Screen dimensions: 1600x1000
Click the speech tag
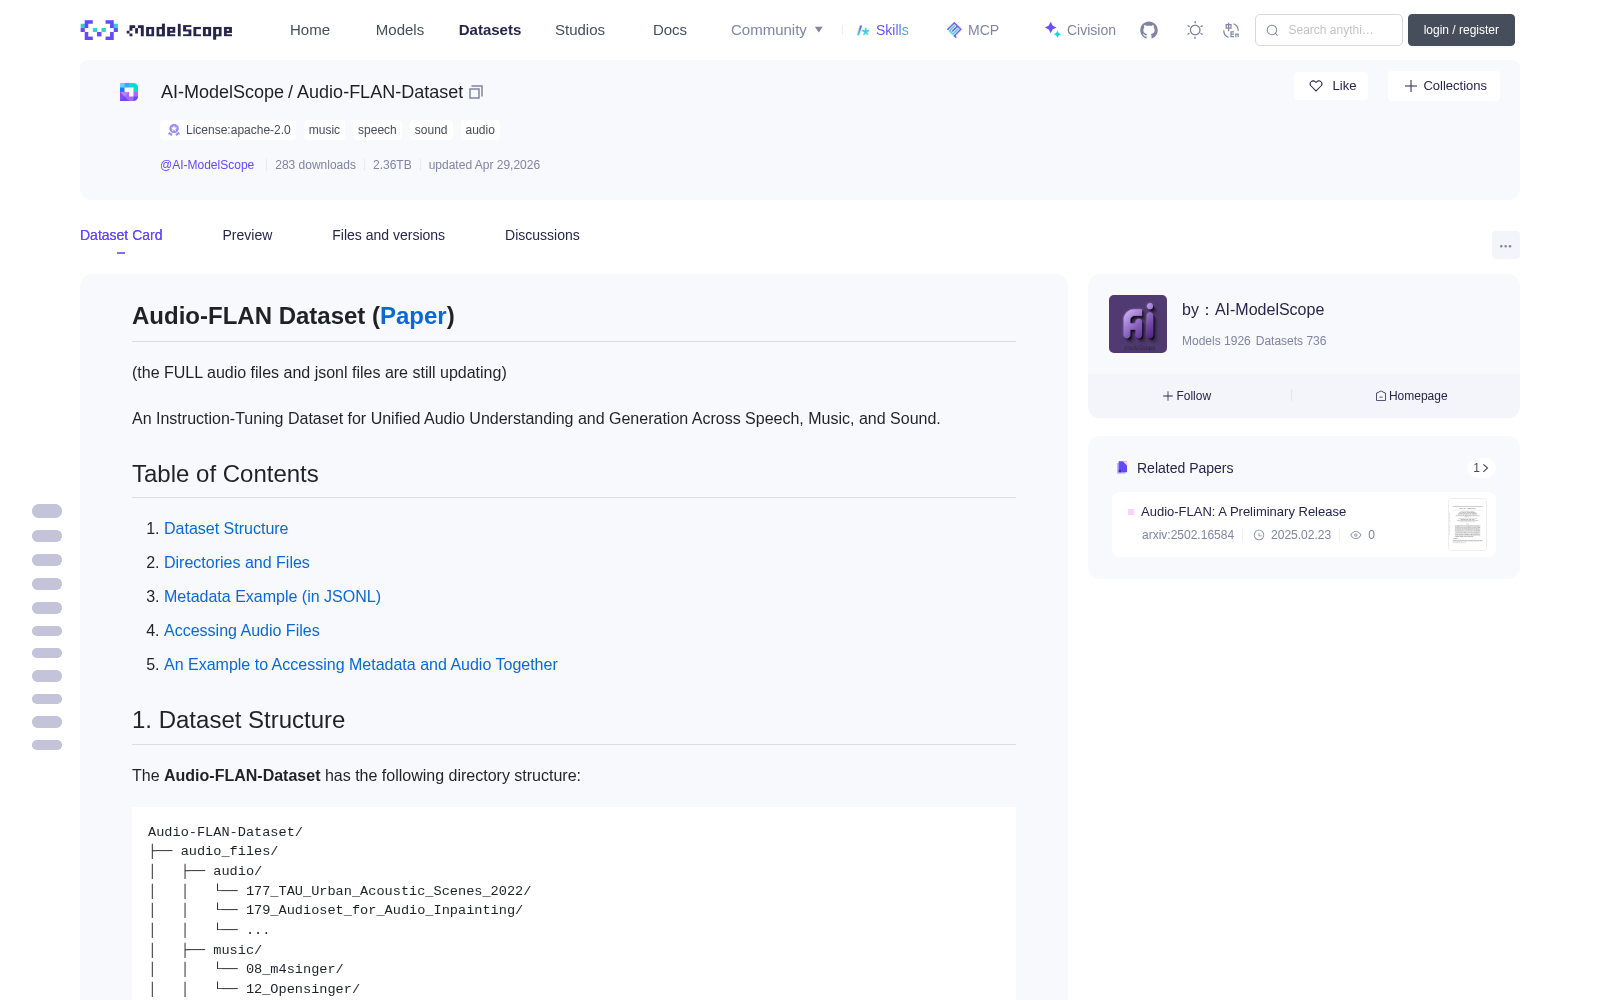pos(377,130)
